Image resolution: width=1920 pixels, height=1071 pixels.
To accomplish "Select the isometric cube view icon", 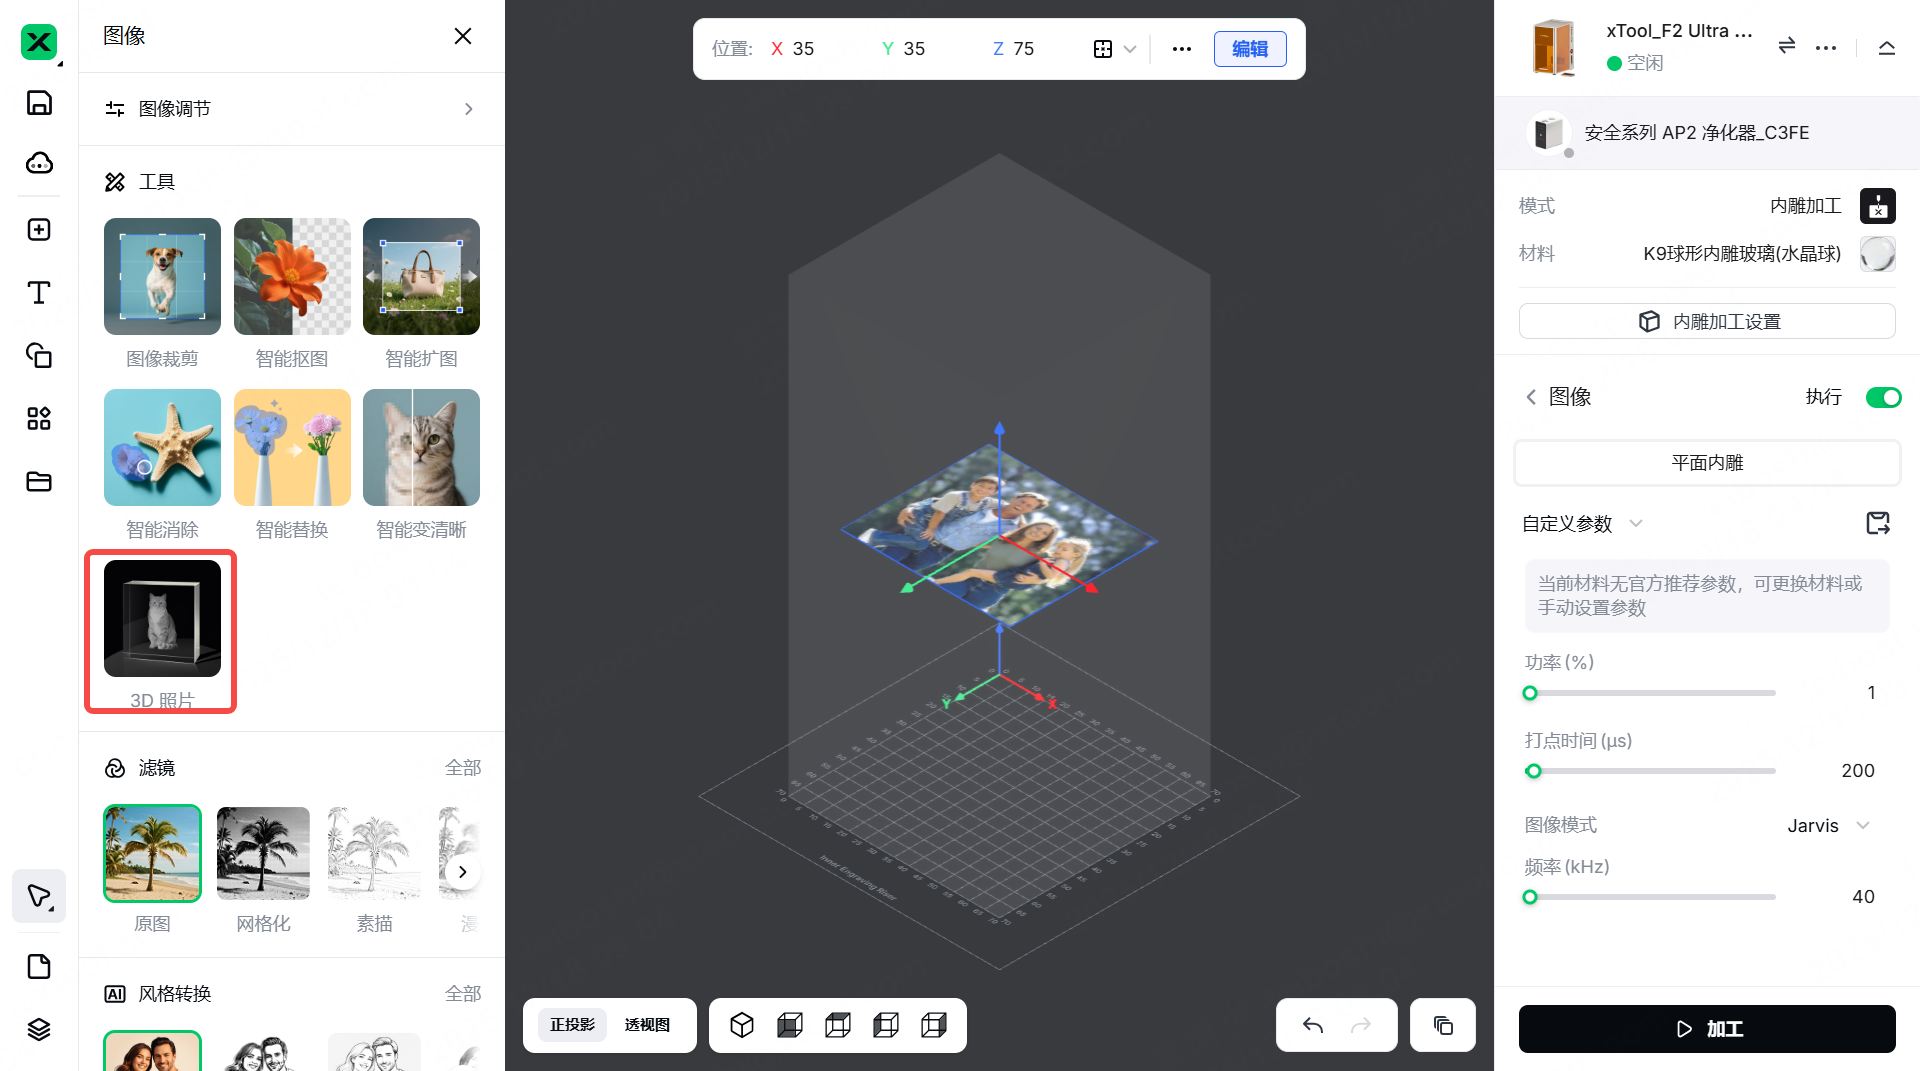I will [x=741, y=1025].
